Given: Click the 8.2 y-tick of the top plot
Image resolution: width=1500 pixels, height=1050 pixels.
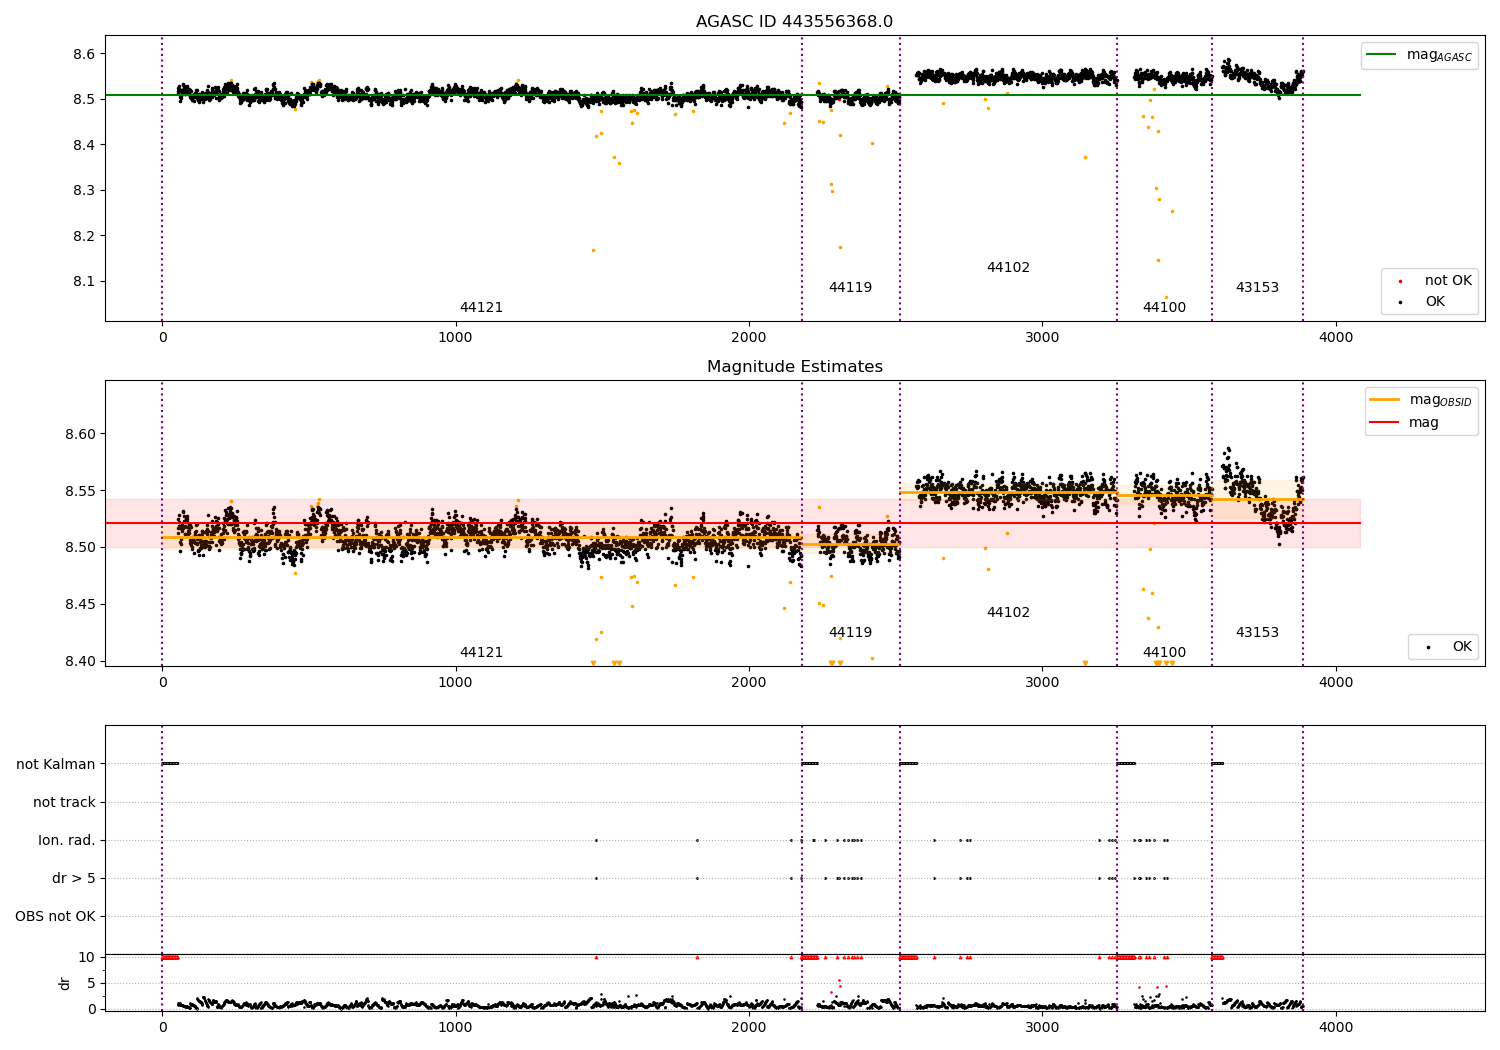Looking at the screenshot, I should (86, 236).
